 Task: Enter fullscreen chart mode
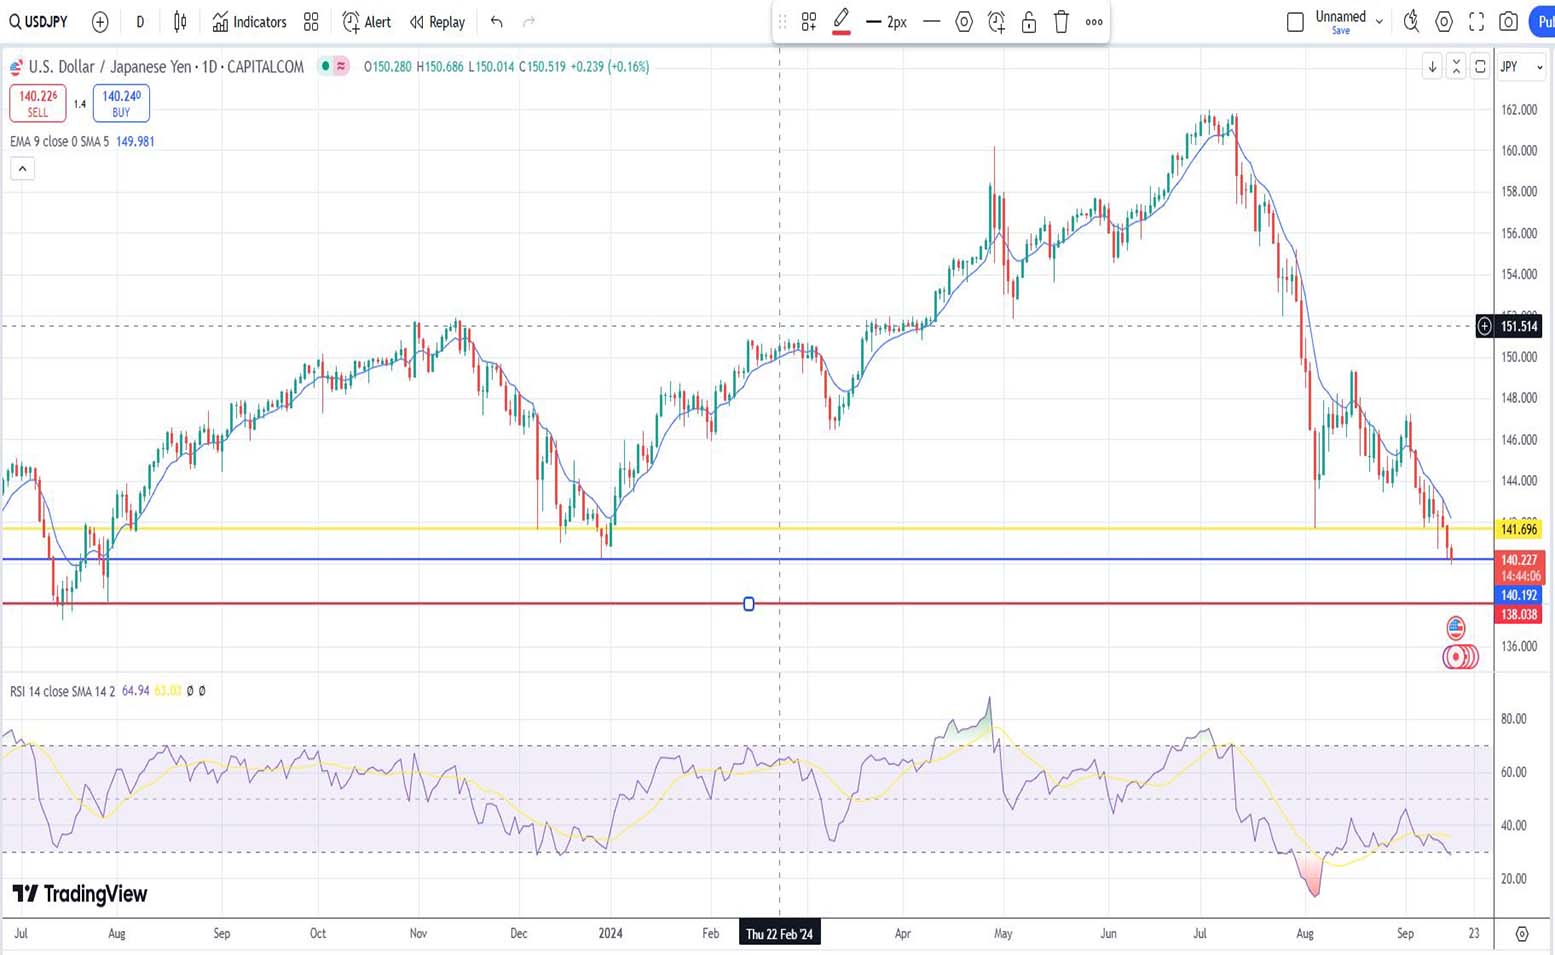1476,22
